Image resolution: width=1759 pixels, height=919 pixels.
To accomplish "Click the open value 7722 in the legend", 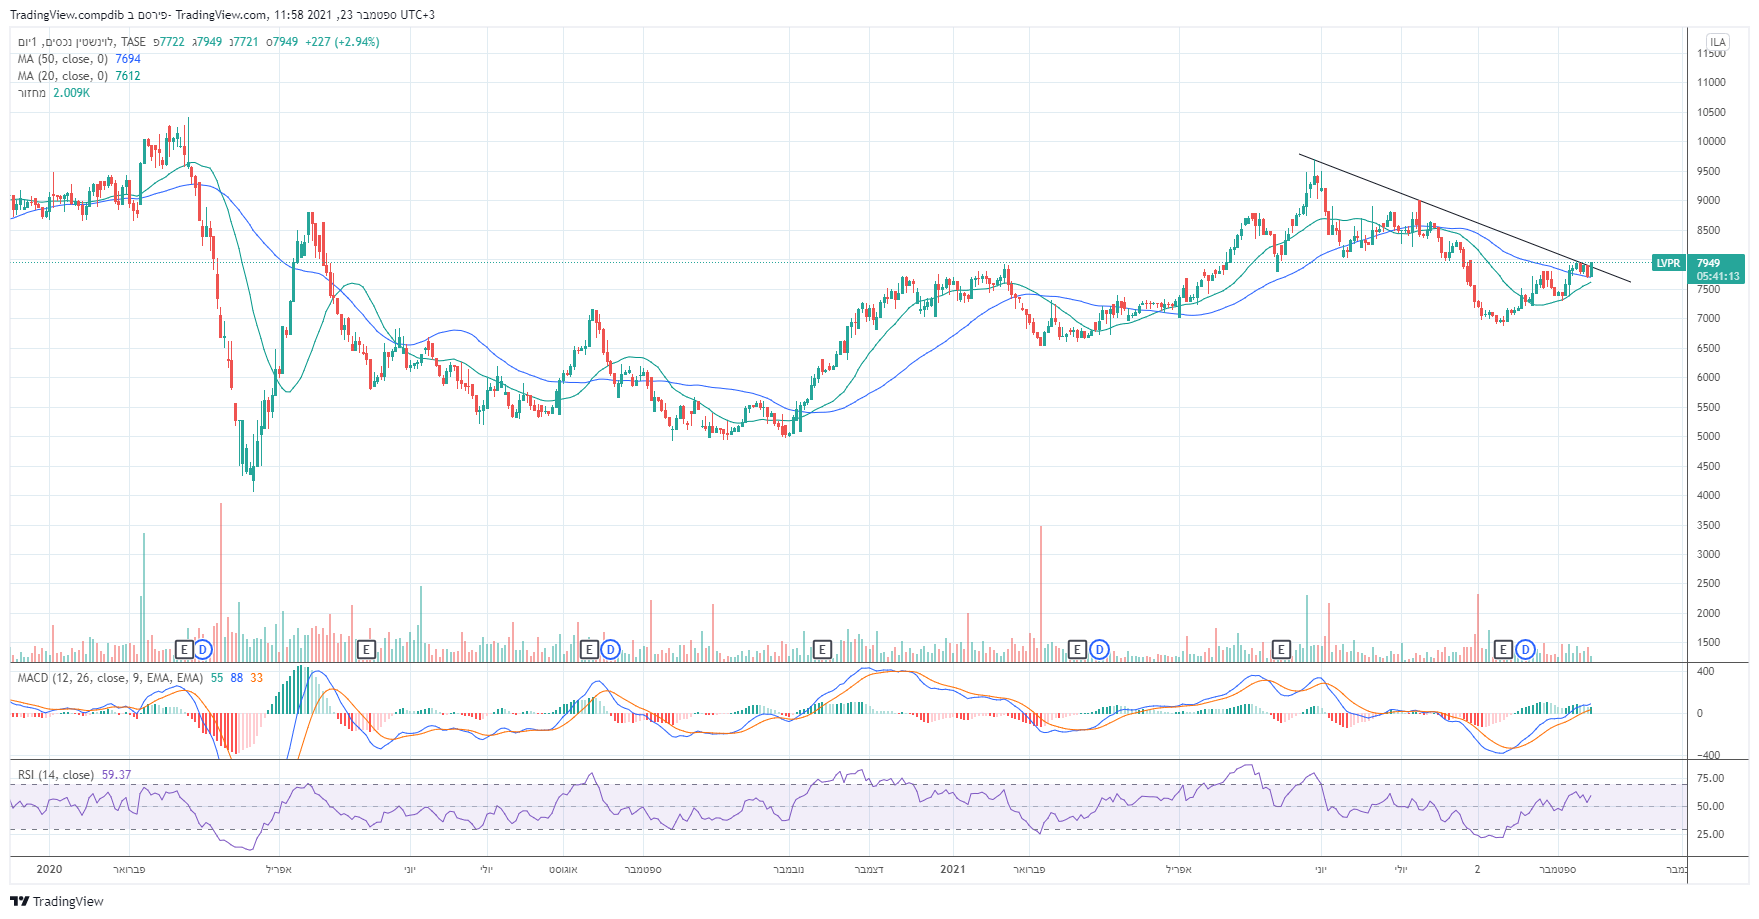I will (172, 42).
